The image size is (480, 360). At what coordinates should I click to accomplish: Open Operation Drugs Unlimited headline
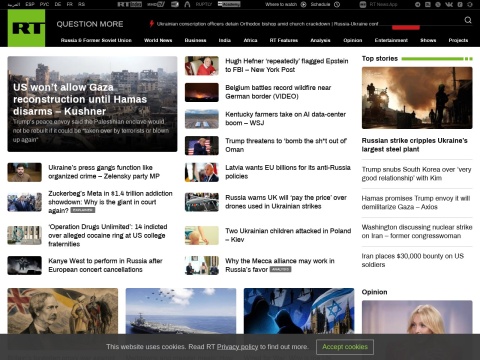108,235
